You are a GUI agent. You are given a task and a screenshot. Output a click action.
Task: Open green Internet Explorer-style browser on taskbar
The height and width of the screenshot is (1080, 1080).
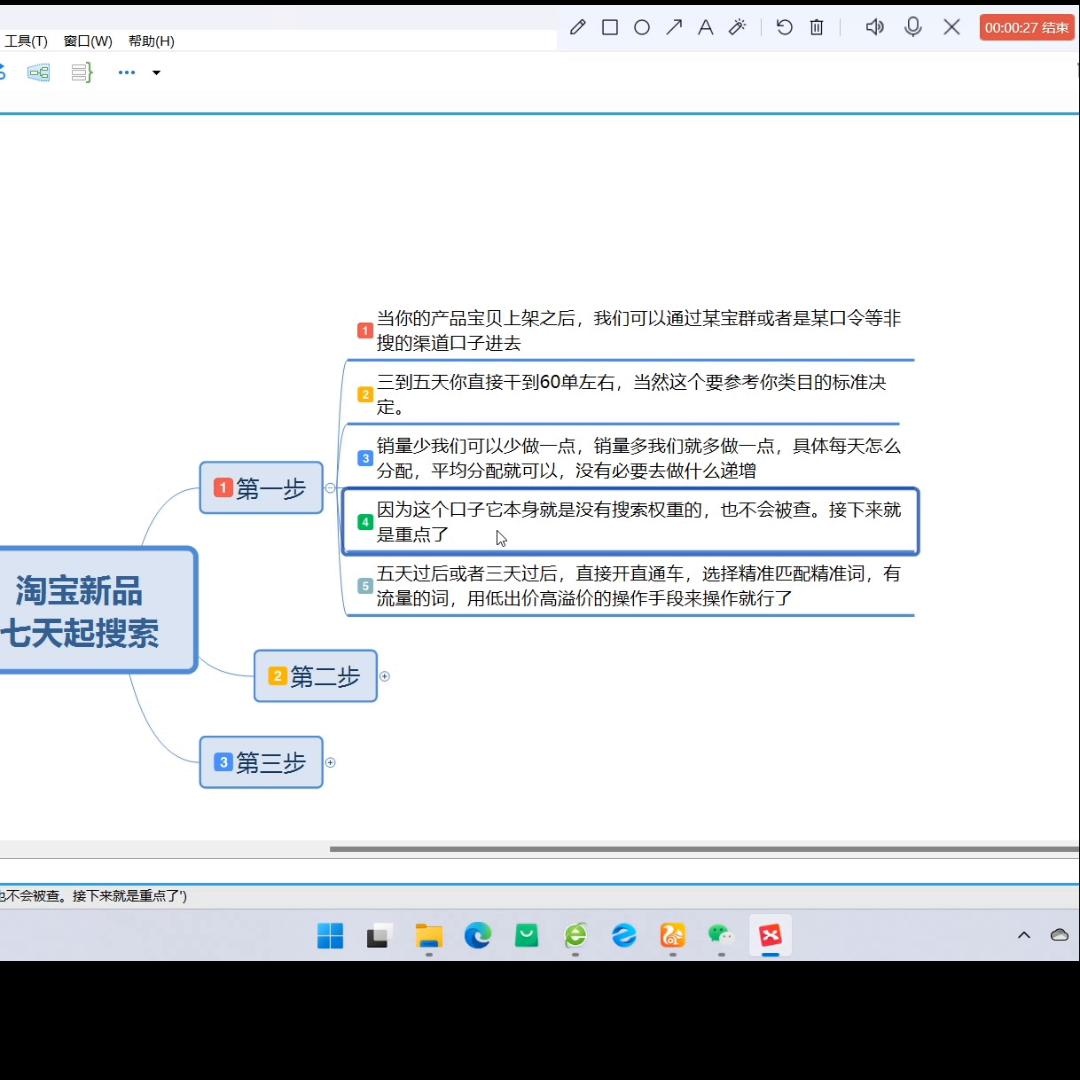(x=575, y=935)
